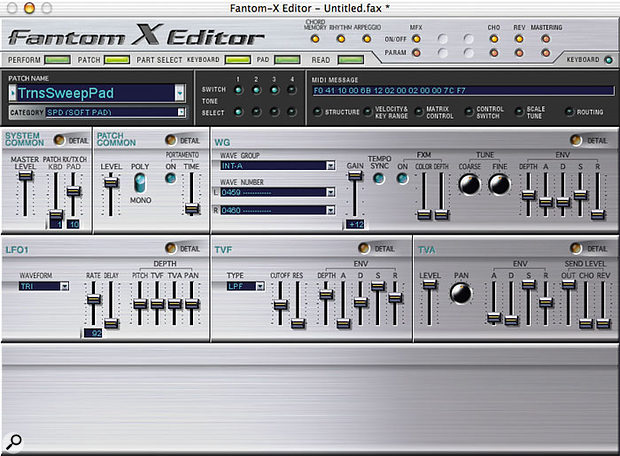
Task: Toggle MASTERING on/off LED
Action: (x=546, y=39)
